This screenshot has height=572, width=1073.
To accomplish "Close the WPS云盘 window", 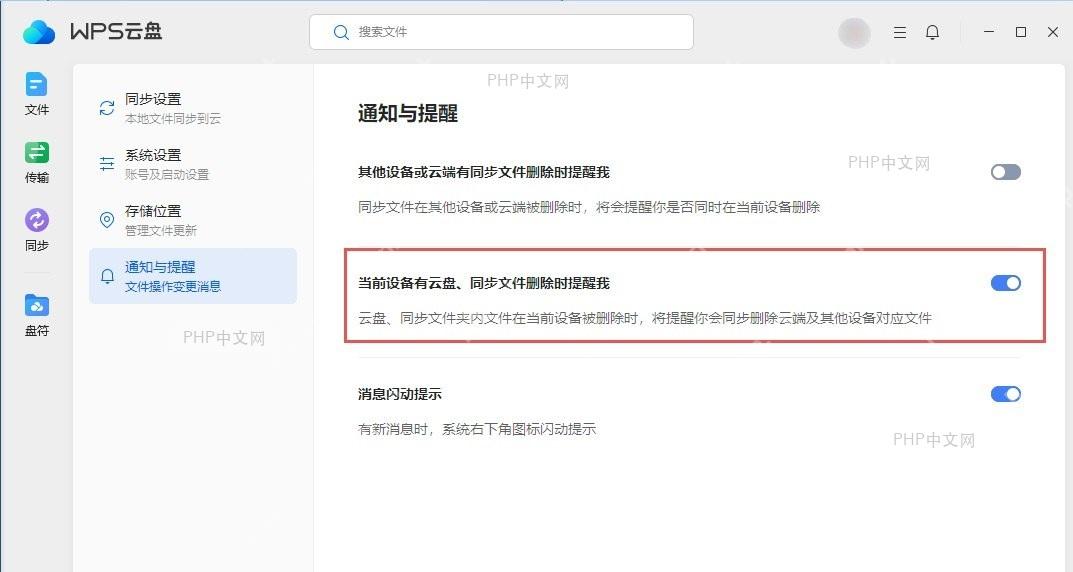I will coord(1052,31).
